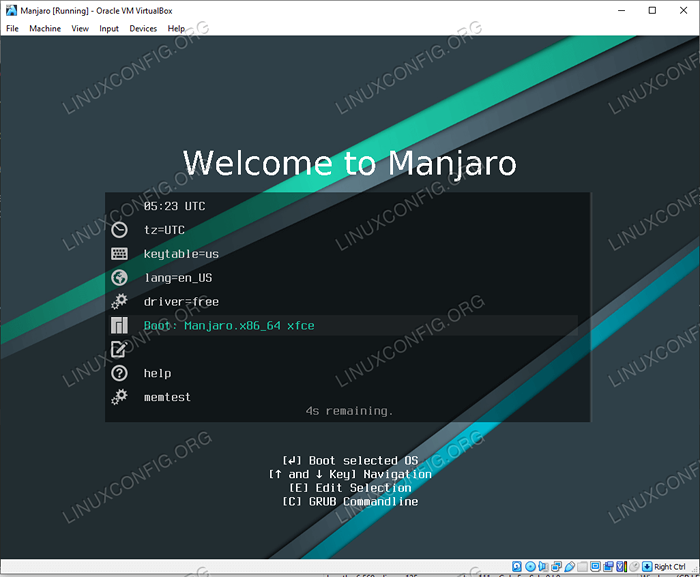Select the tz=UTC entry
Image resolution: width=700 pixels, height=577 pixels.
164,230
